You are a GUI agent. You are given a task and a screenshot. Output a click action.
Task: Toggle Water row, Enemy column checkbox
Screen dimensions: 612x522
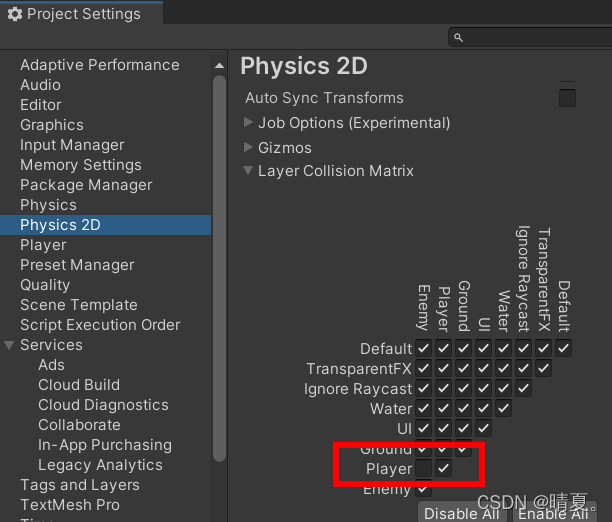423,408
